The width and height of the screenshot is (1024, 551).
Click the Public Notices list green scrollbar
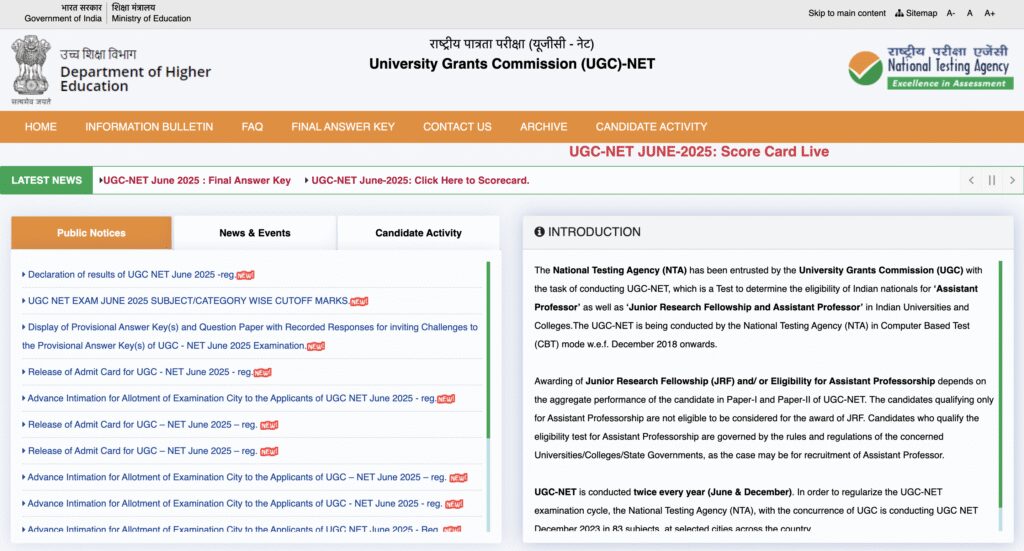pyautogui.click(x=488, y=350)
